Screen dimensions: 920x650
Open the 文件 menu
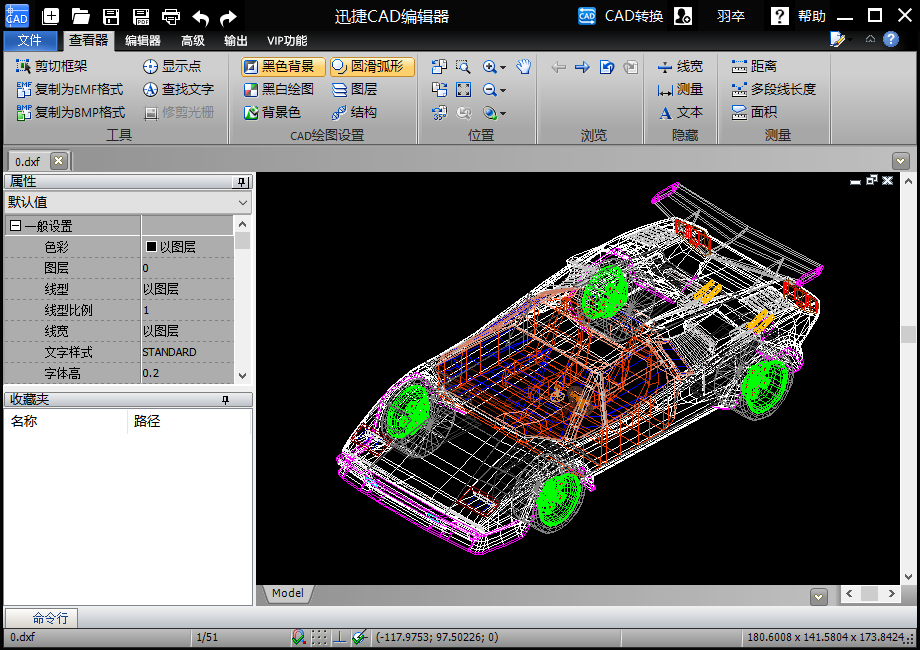point(30,40)
